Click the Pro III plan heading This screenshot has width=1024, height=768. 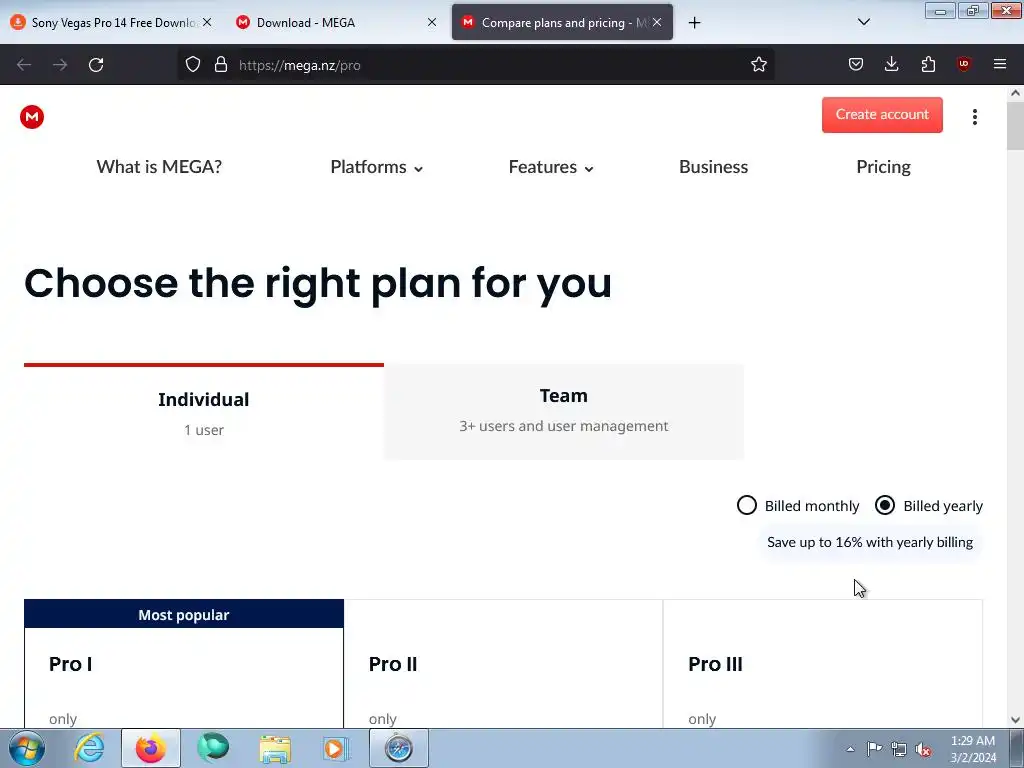tap(715, 664)
